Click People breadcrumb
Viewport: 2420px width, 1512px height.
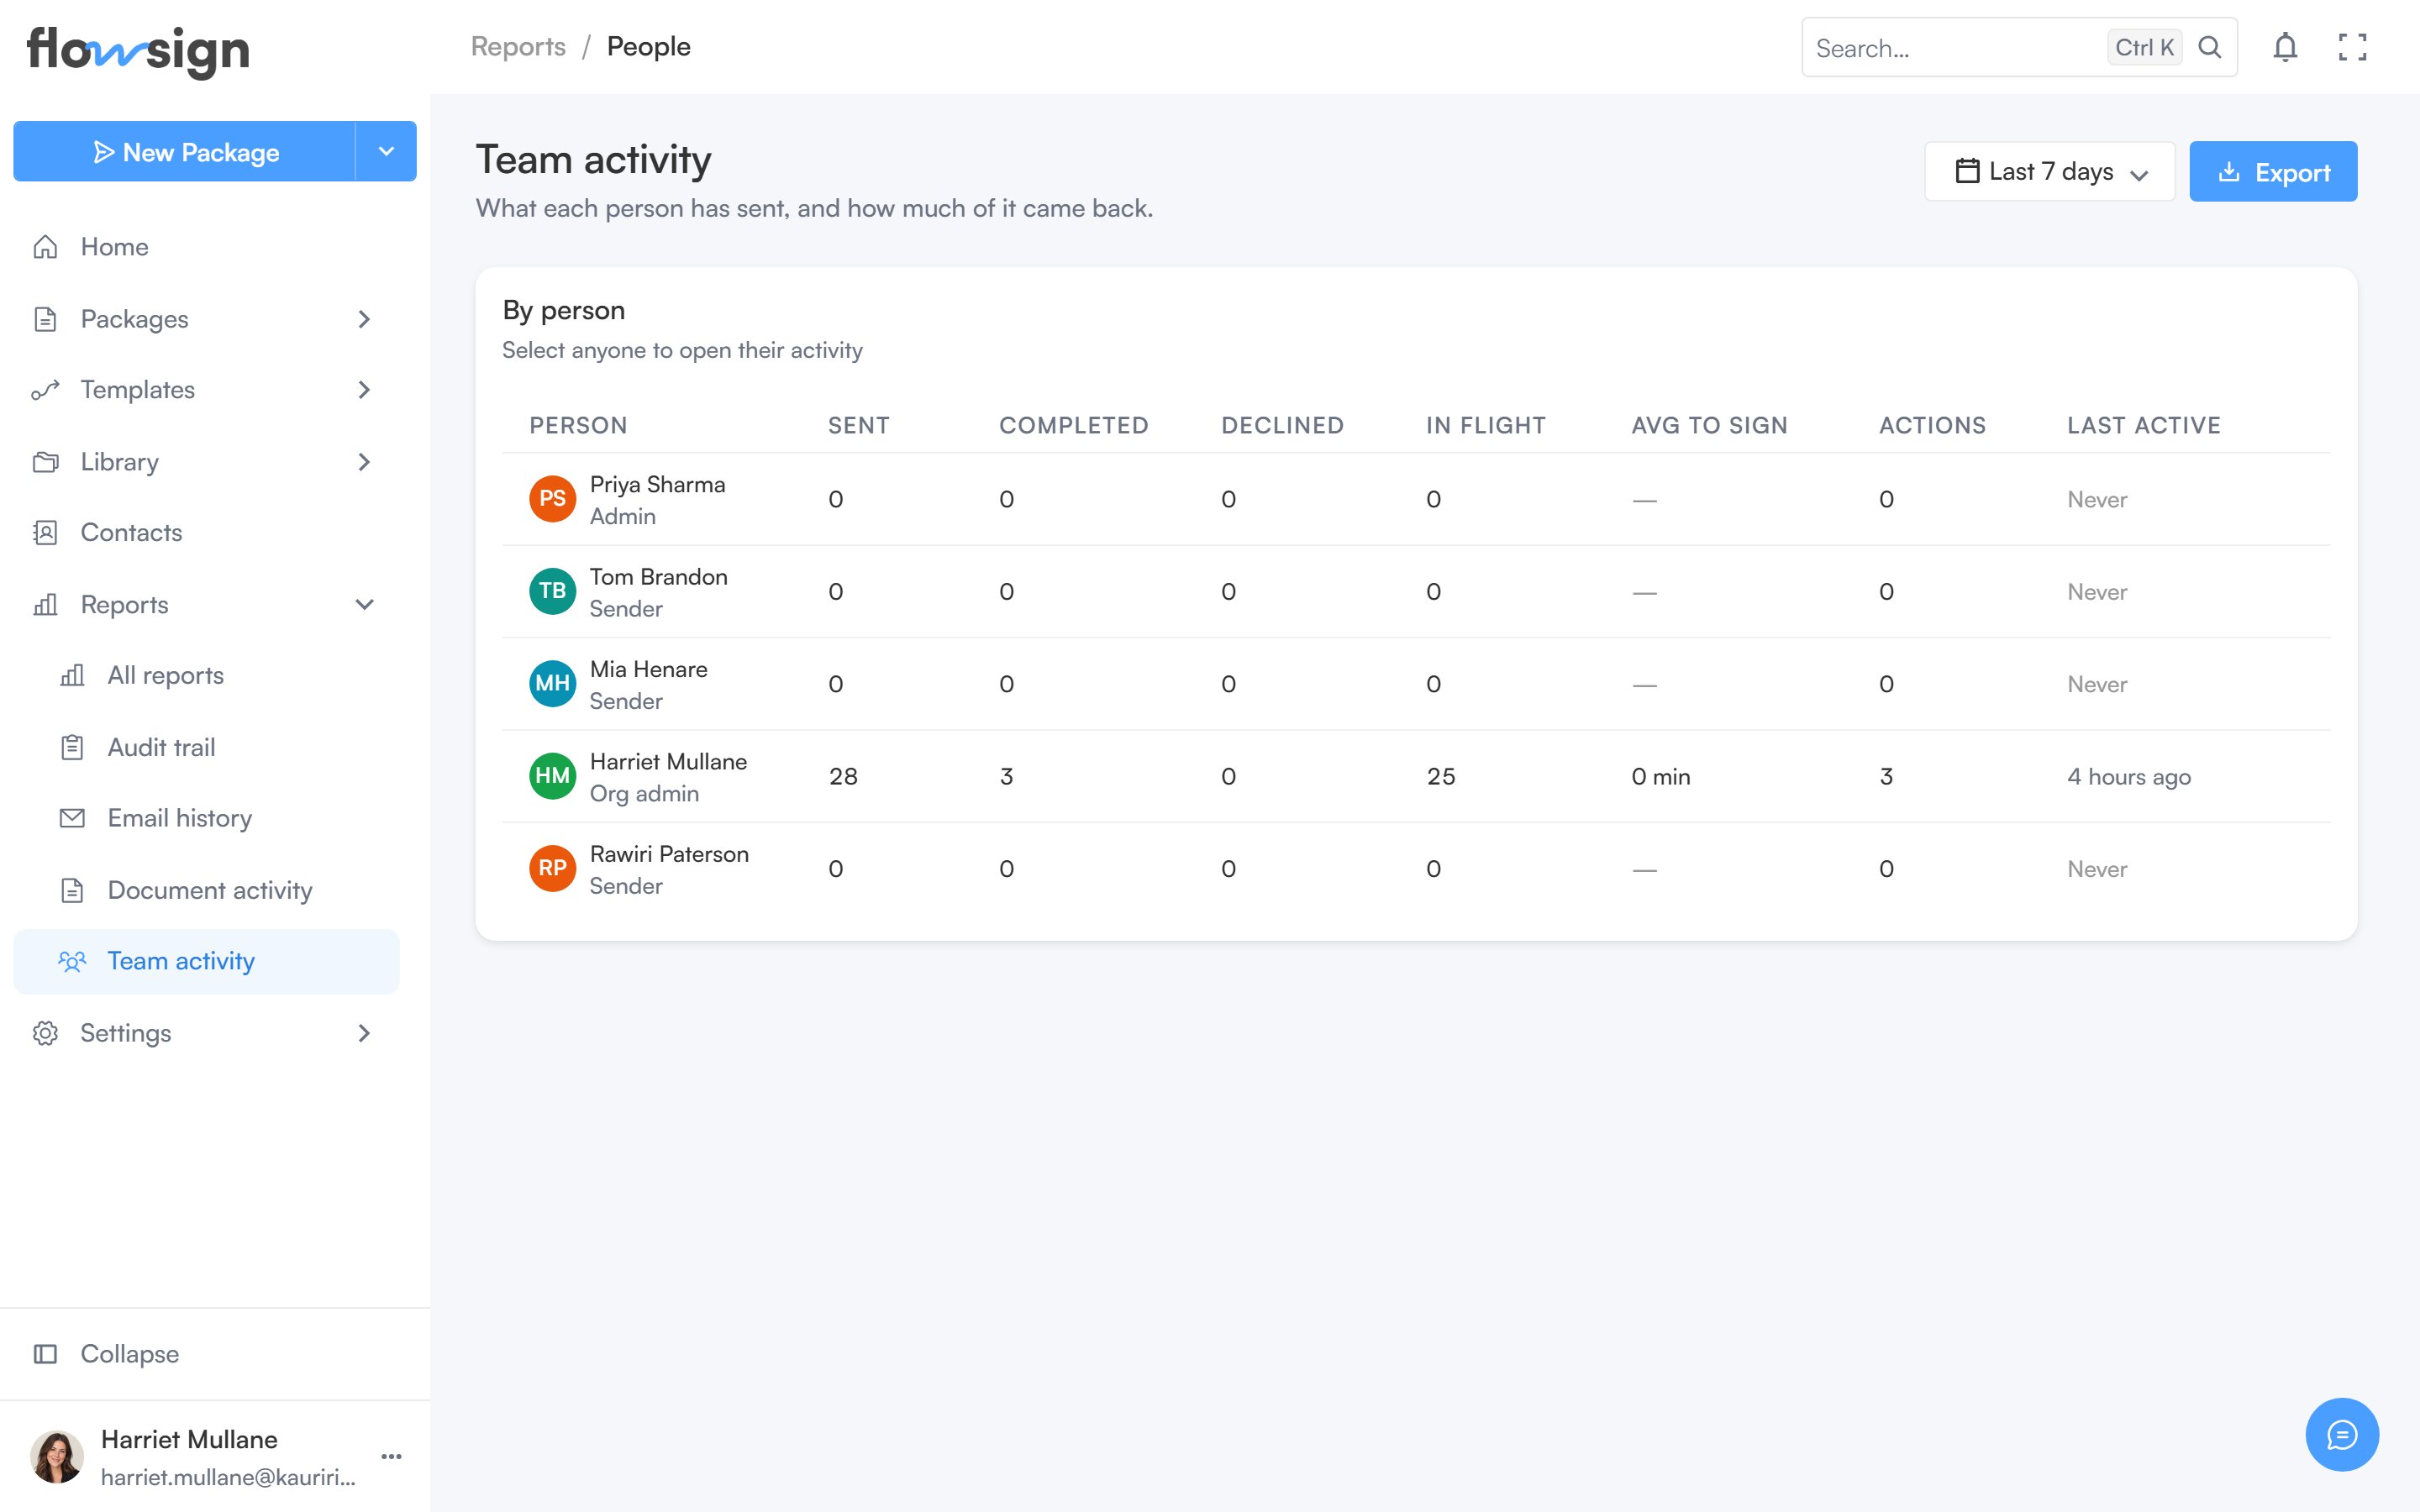point(648,47)
